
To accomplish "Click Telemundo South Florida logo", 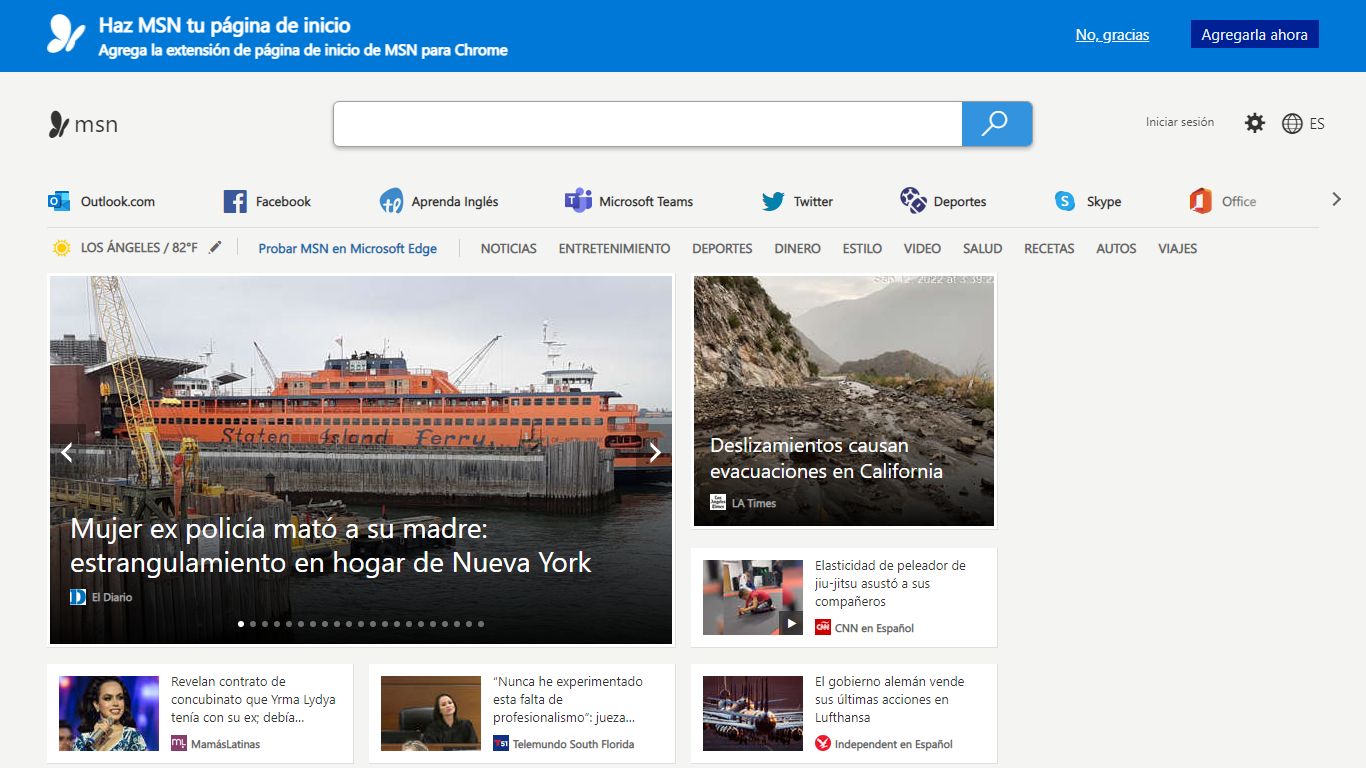I will coord(501,744).
